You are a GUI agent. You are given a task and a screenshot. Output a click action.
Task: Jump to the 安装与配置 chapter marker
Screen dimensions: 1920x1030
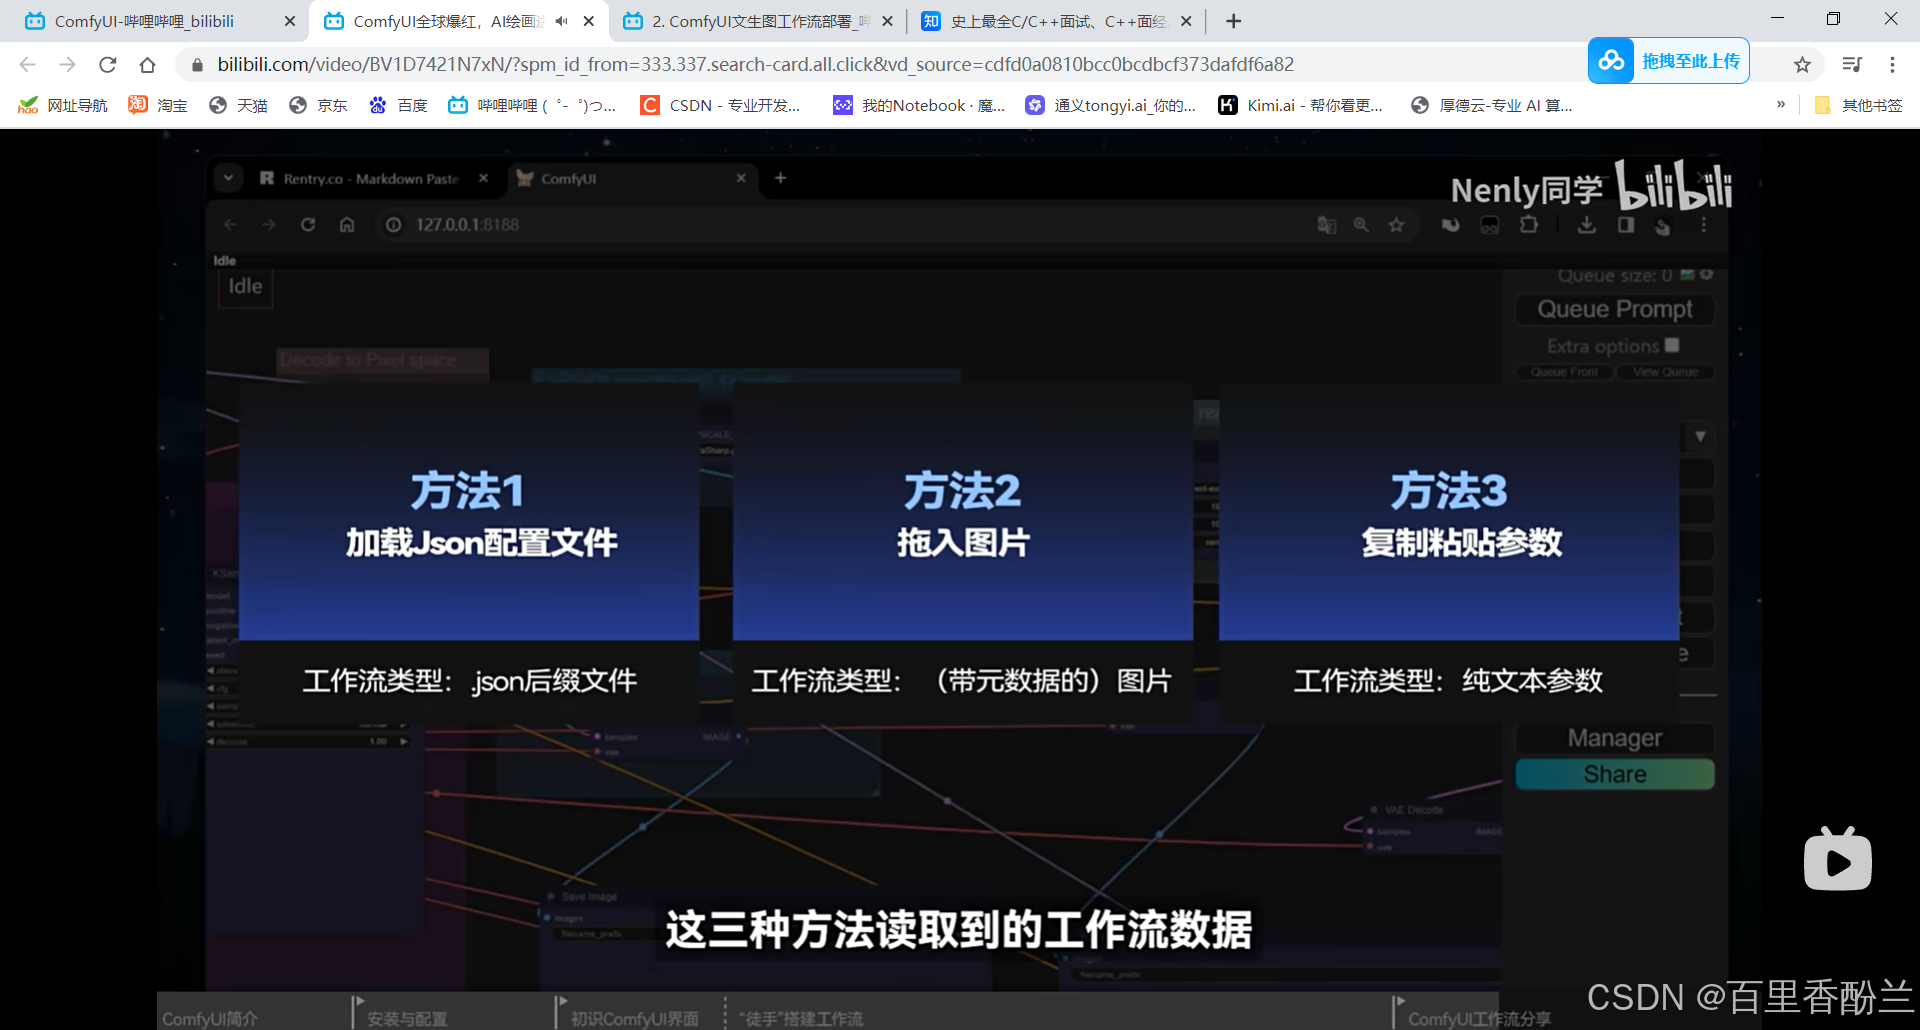[407, 1018]
